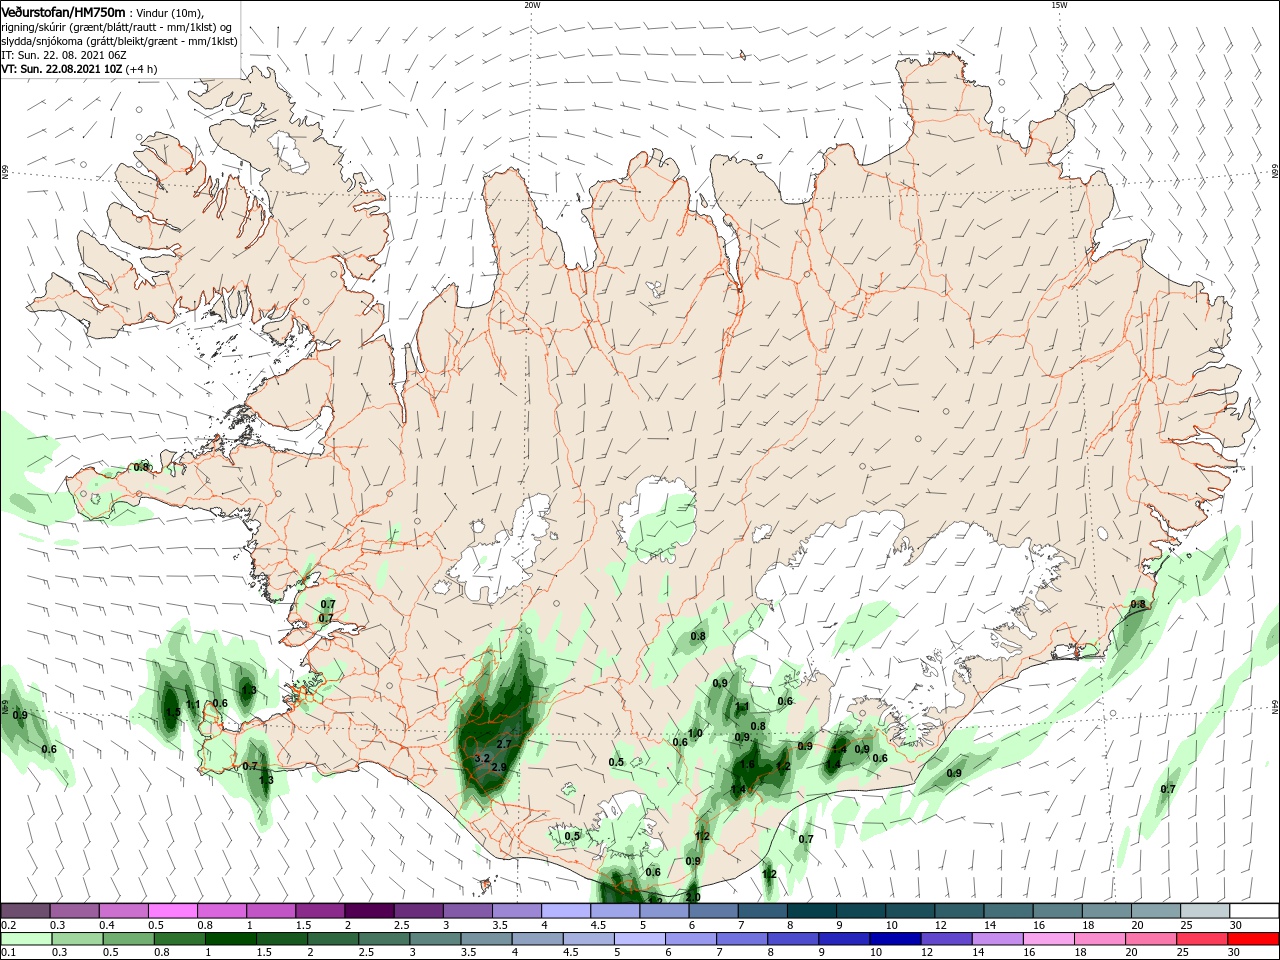Pick the pale grey snow swatch between 25 and 30
This screenshot has height=960, width=1280.
[x=1205, y=911]
